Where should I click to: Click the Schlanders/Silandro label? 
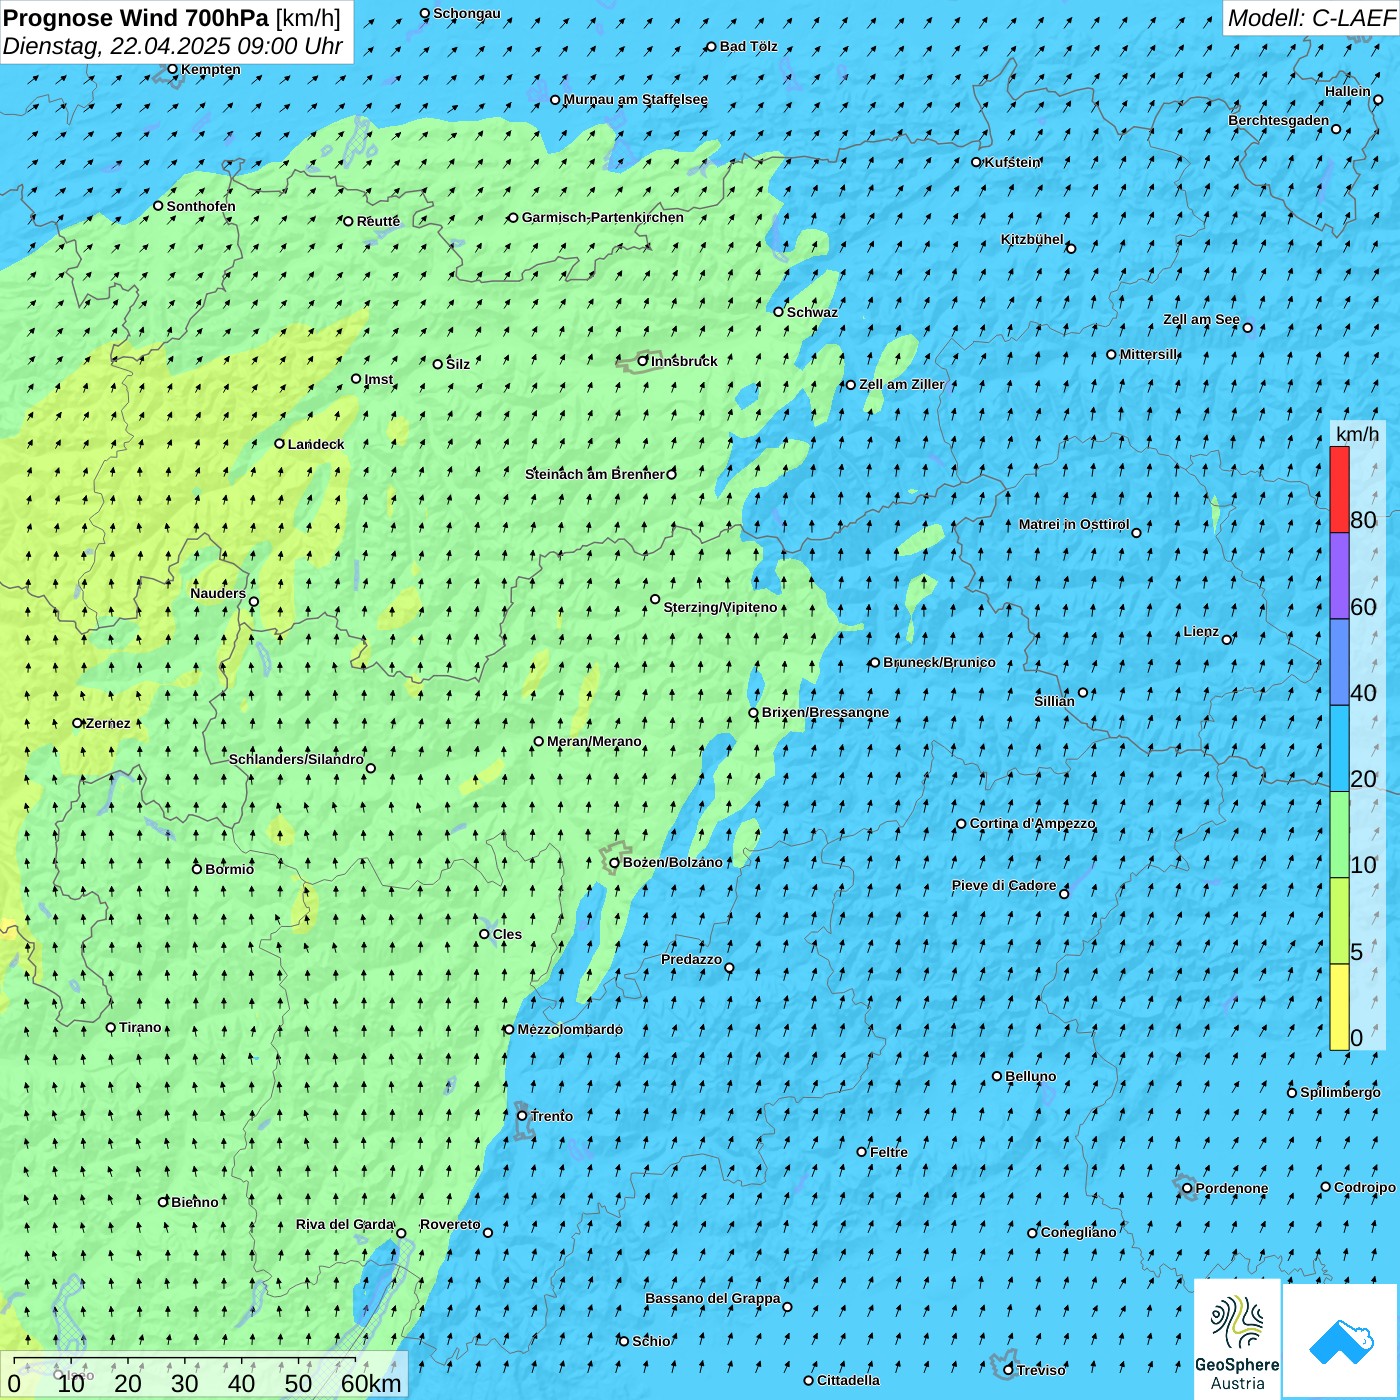click(296, 759)
